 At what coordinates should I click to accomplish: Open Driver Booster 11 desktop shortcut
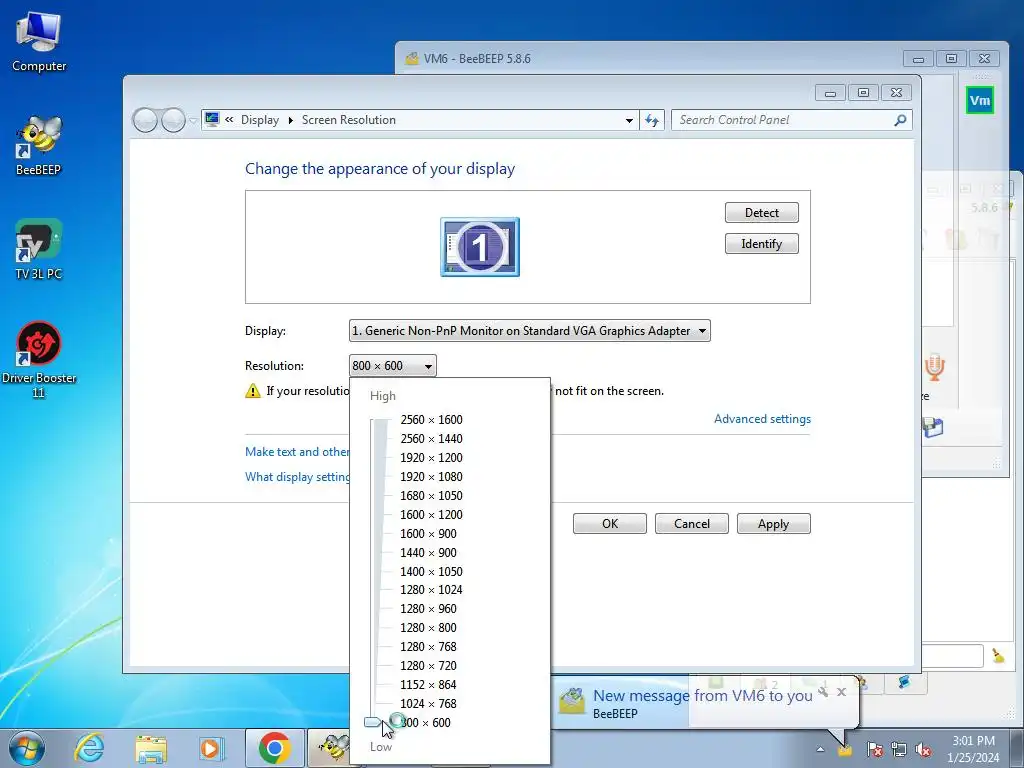pyautogui.click(x=39, y=360)
